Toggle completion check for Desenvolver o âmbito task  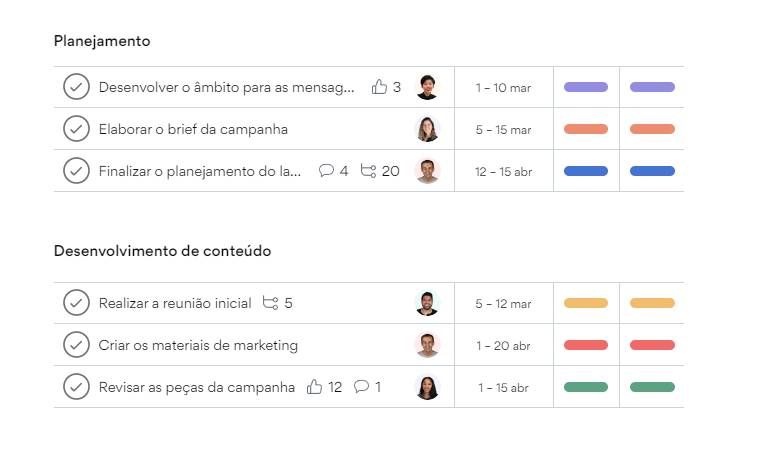[x=76, y=87]
